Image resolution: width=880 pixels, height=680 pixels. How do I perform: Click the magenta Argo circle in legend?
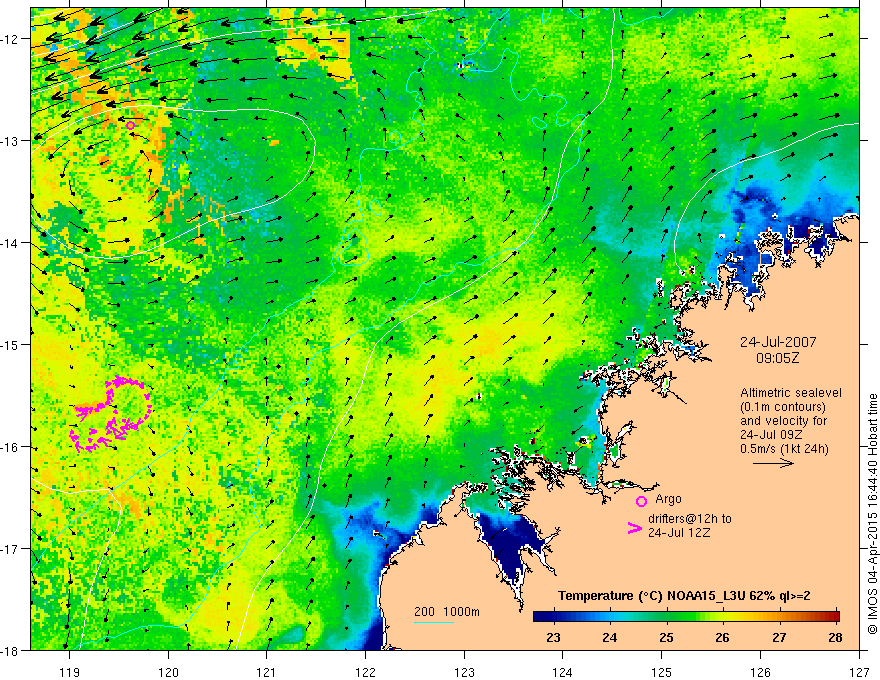(x=641, y=501)
